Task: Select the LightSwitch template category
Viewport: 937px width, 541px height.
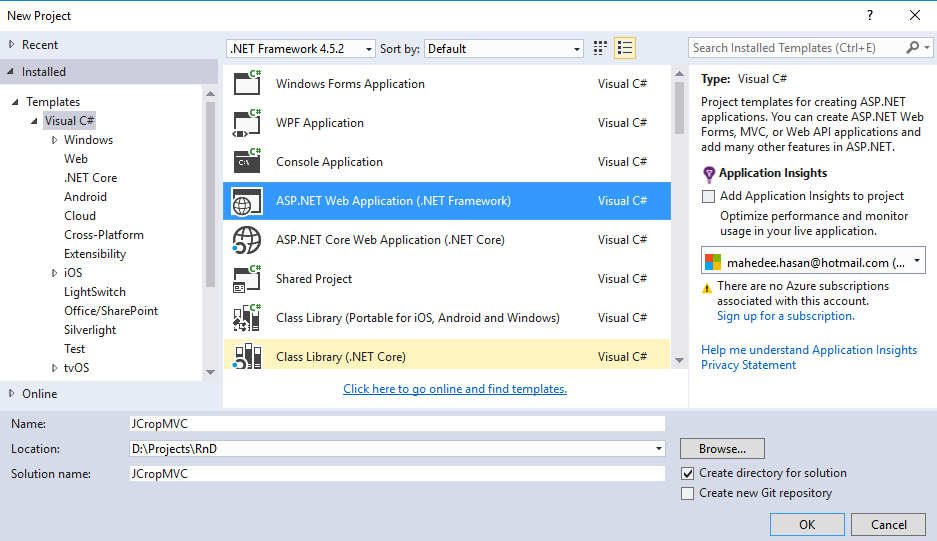Action: (x=95, y=292)
